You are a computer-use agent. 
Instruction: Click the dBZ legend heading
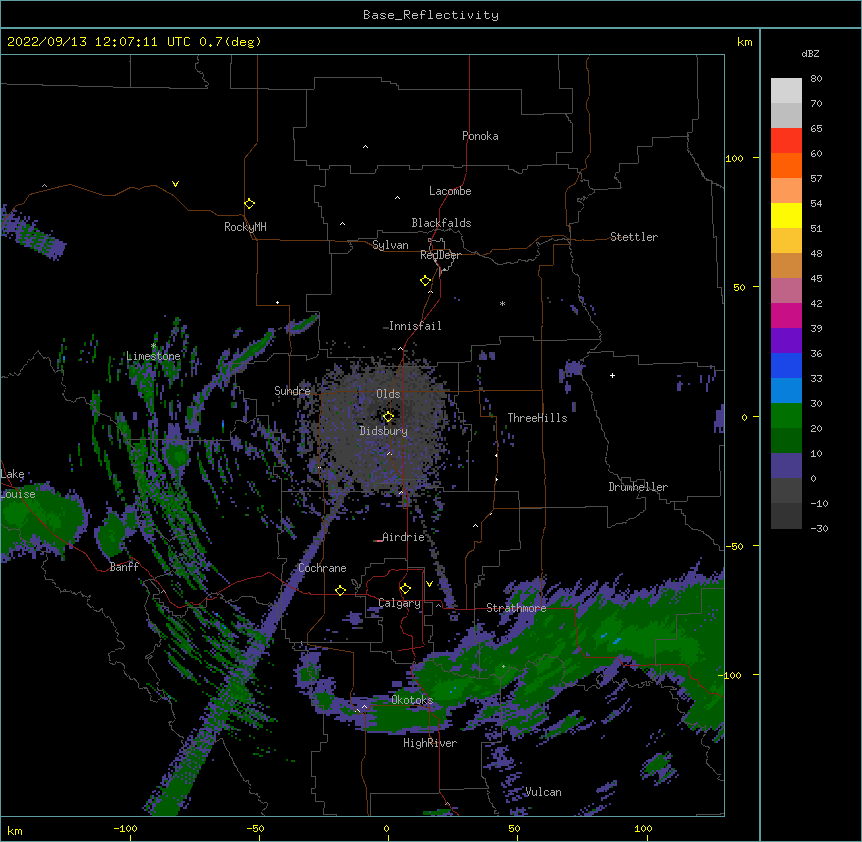coord(810,53)
